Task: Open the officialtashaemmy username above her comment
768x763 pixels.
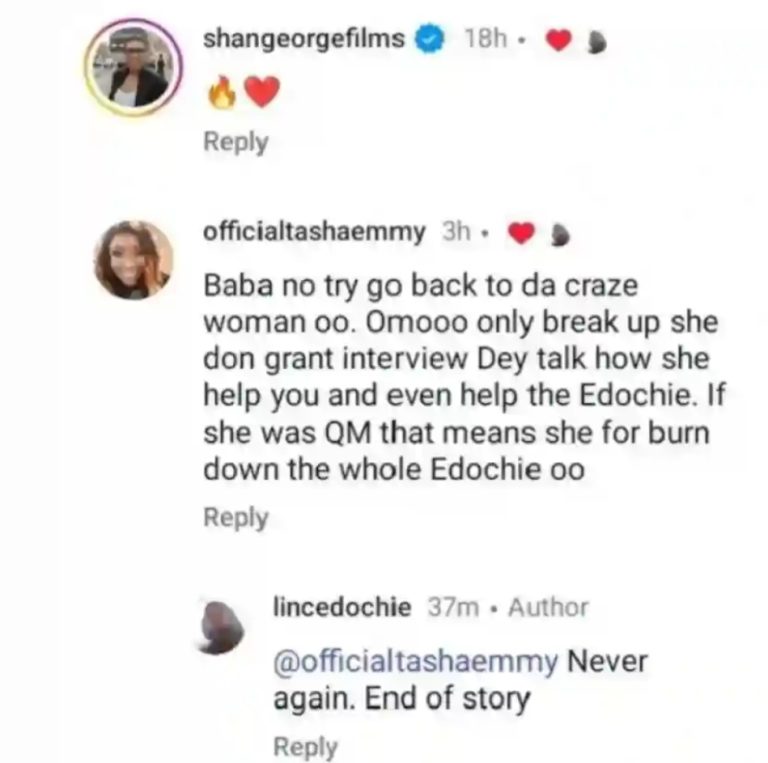Action: point(315,232)
